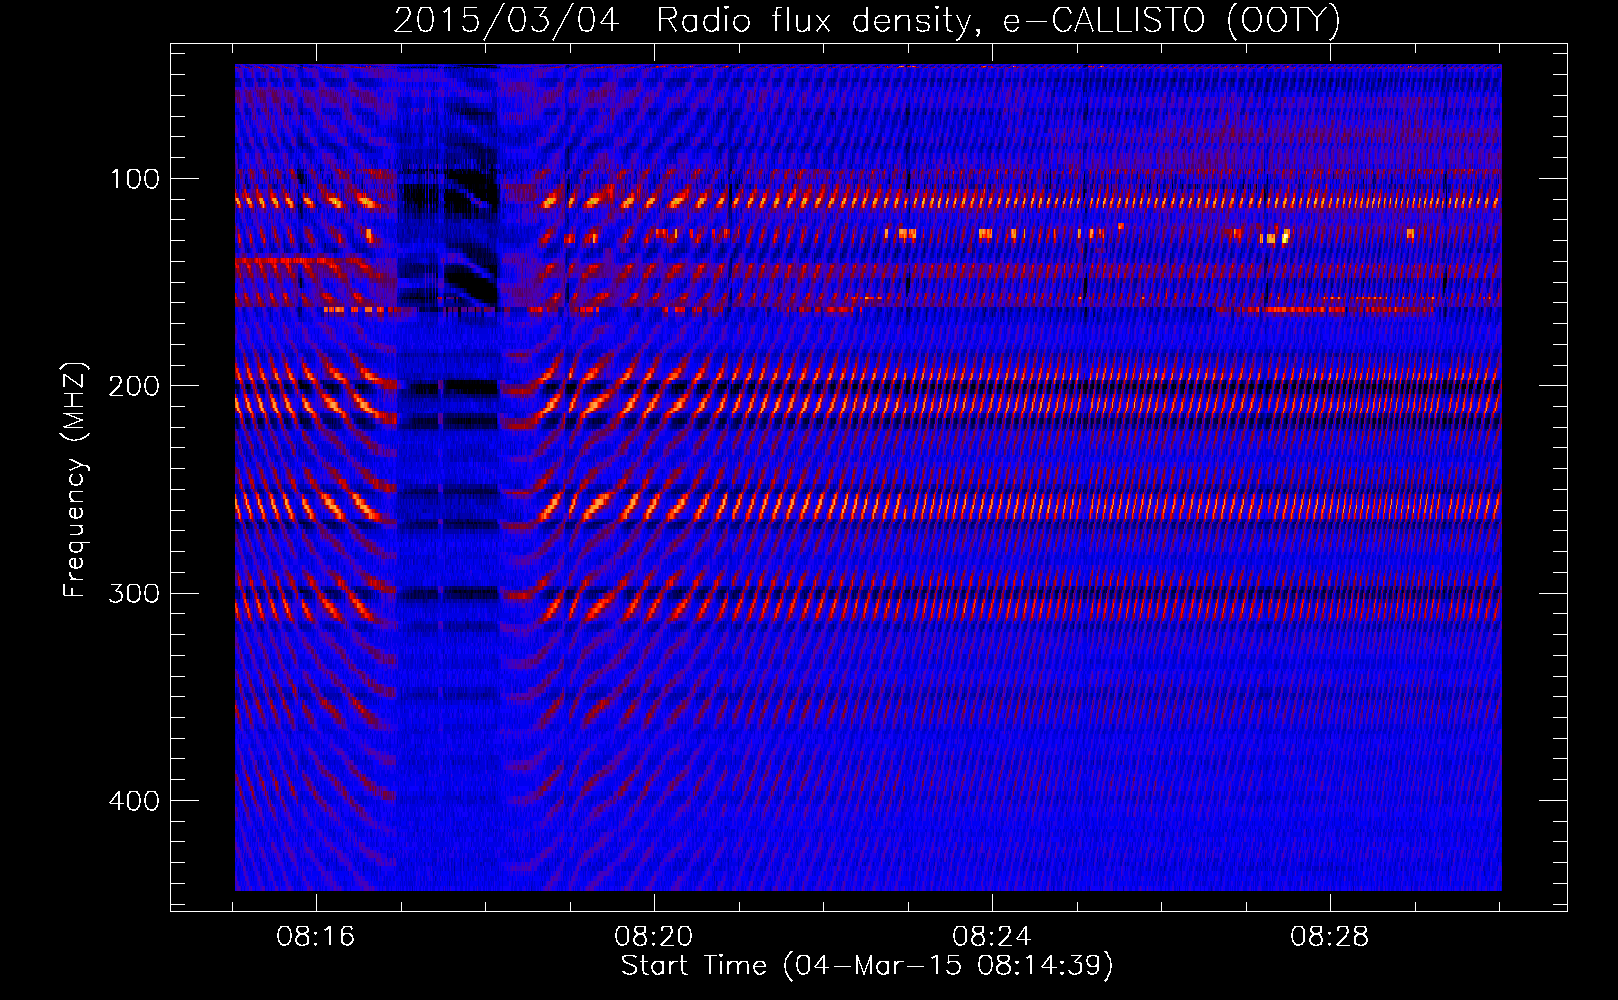The height and width of the screenshot is (1000, 1618).
Task: Click the 'Start Time (04-Mar-15 08:14:39)' label
Action: click(x=867, y=966)
